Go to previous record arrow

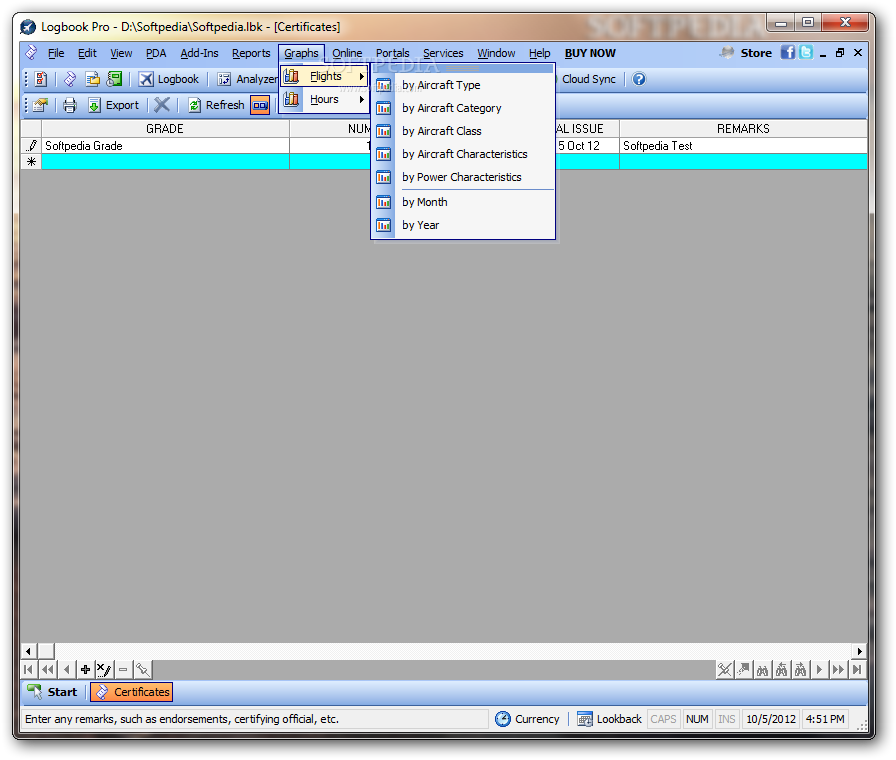pos(67,669)
